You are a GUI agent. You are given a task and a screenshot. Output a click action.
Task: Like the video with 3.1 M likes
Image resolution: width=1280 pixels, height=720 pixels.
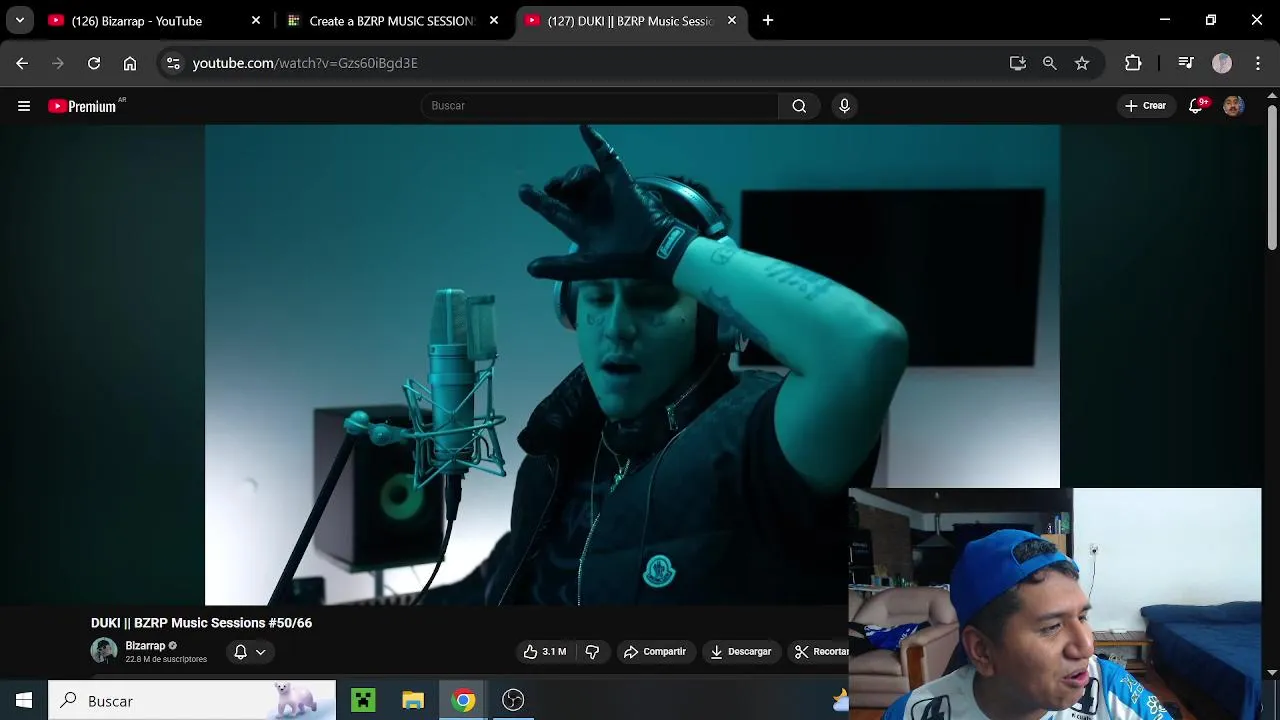click(x=545, y=652)
